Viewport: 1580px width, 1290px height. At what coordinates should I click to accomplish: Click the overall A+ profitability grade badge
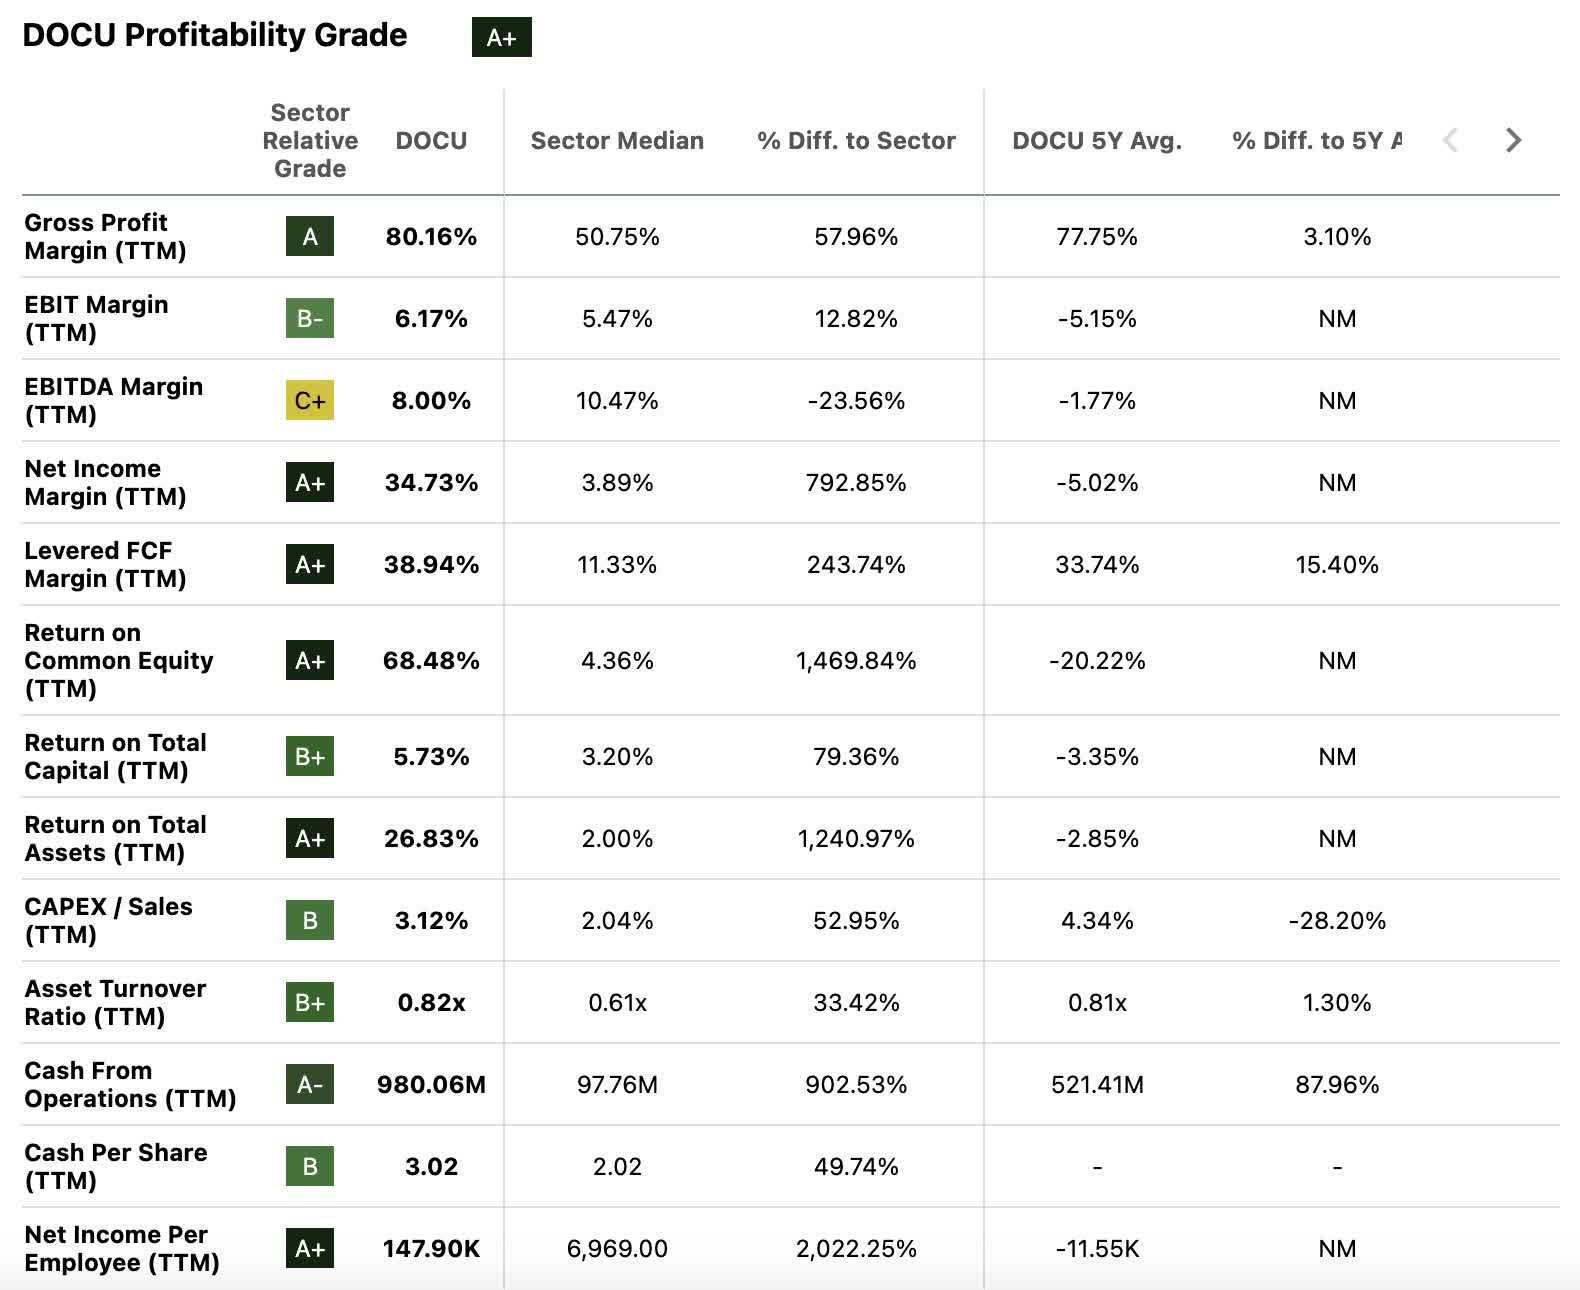501,37
